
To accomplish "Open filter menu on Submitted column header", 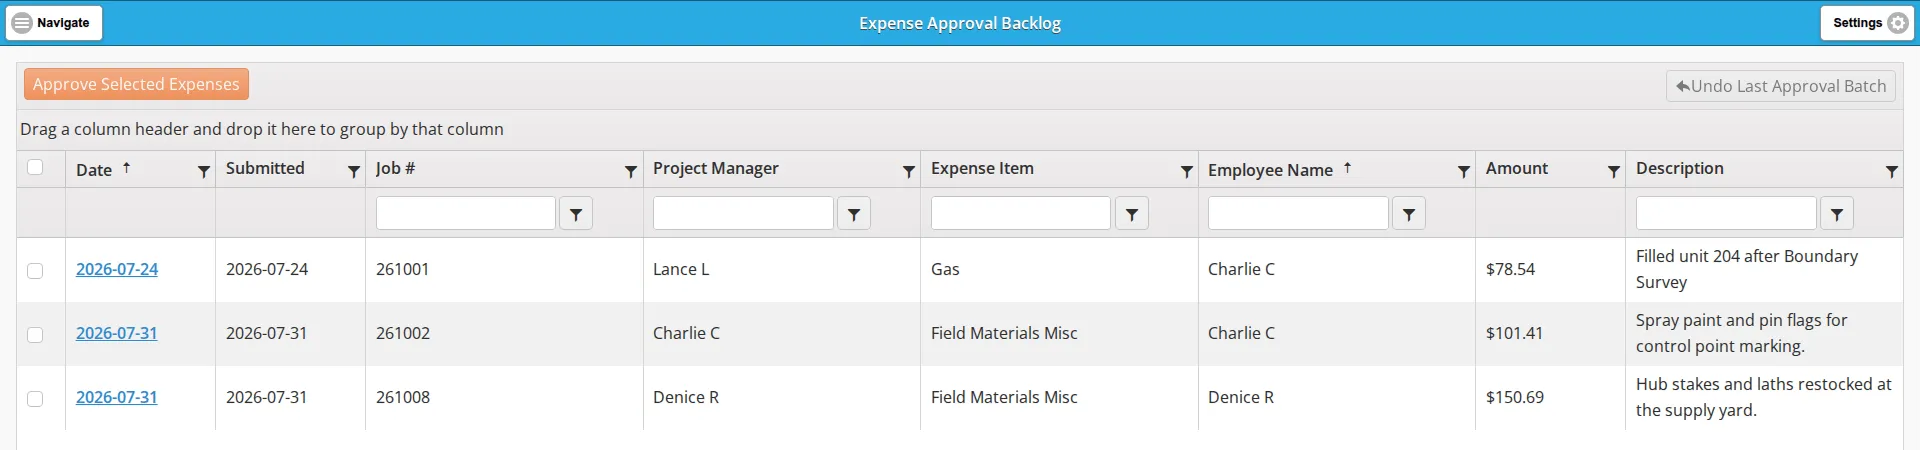I will pyautogui.click(x=354, y=171).
